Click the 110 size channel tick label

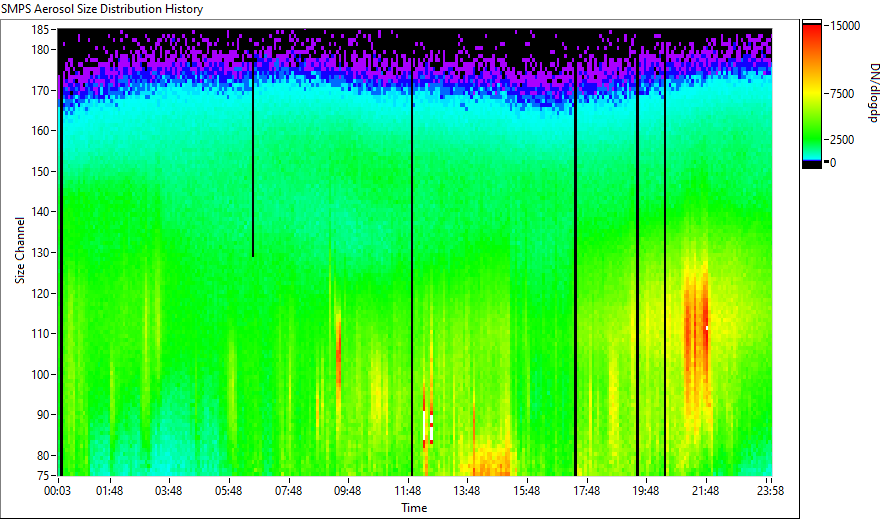(x=41, y=334)
